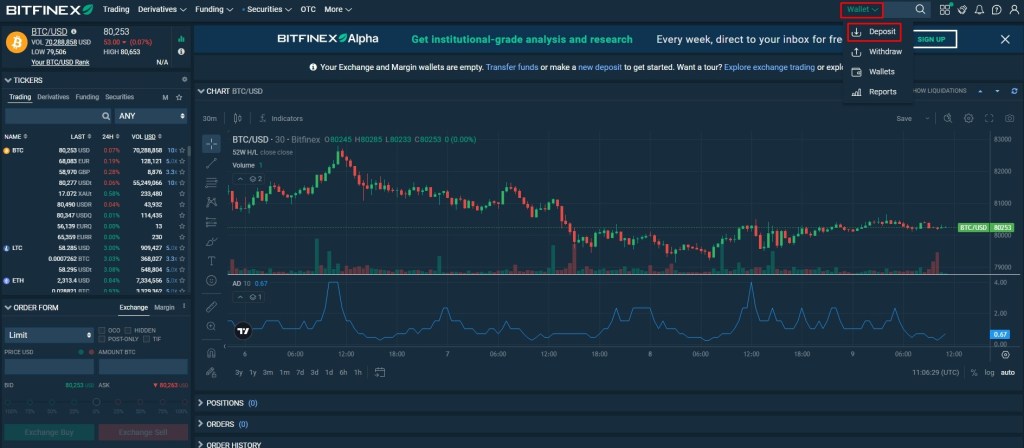Select the brush drawing tool
Screen dimensions: 1024x448
[211, 242]
